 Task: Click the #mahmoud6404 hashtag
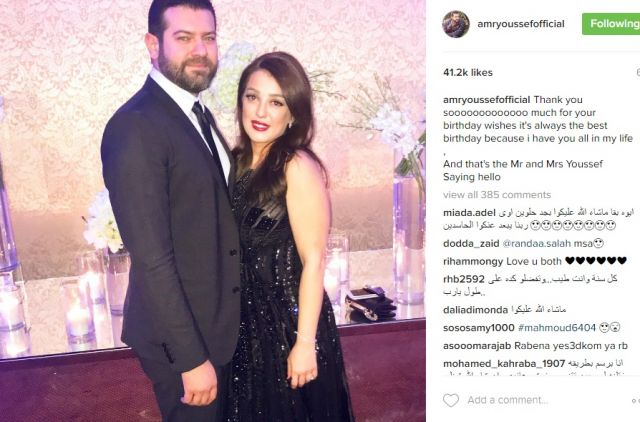[557, 328]
